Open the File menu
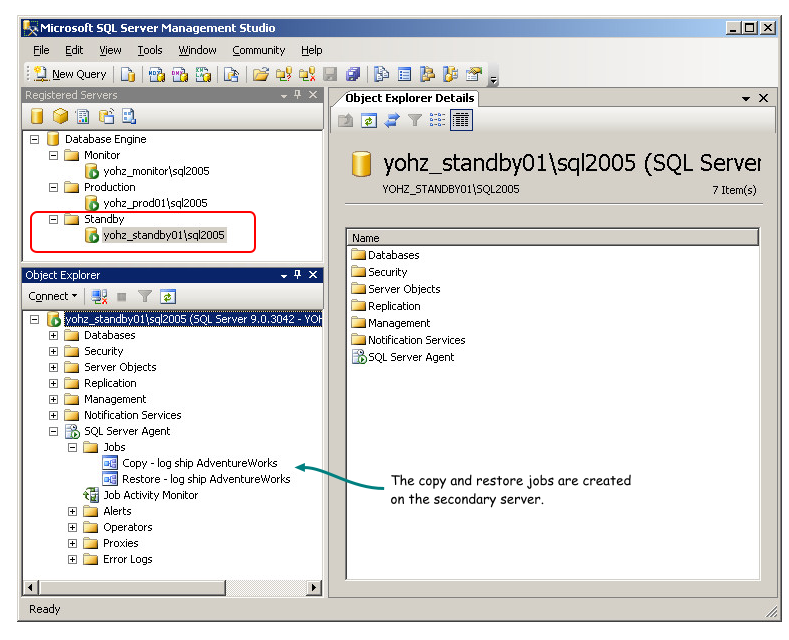789x640 pixels. [x=41, y=50]
